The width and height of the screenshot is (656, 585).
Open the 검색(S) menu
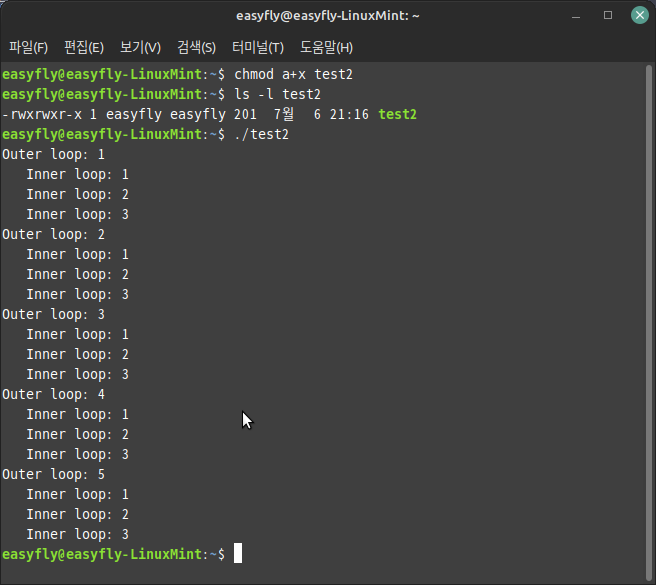(196, 47)
